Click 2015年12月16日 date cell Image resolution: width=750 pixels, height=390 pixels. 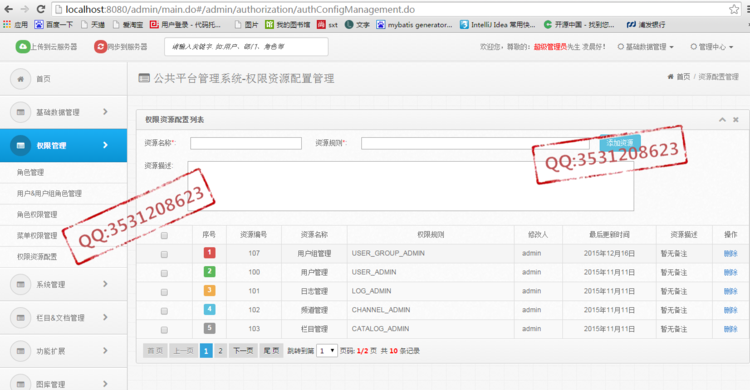click(x=609, y=254)
